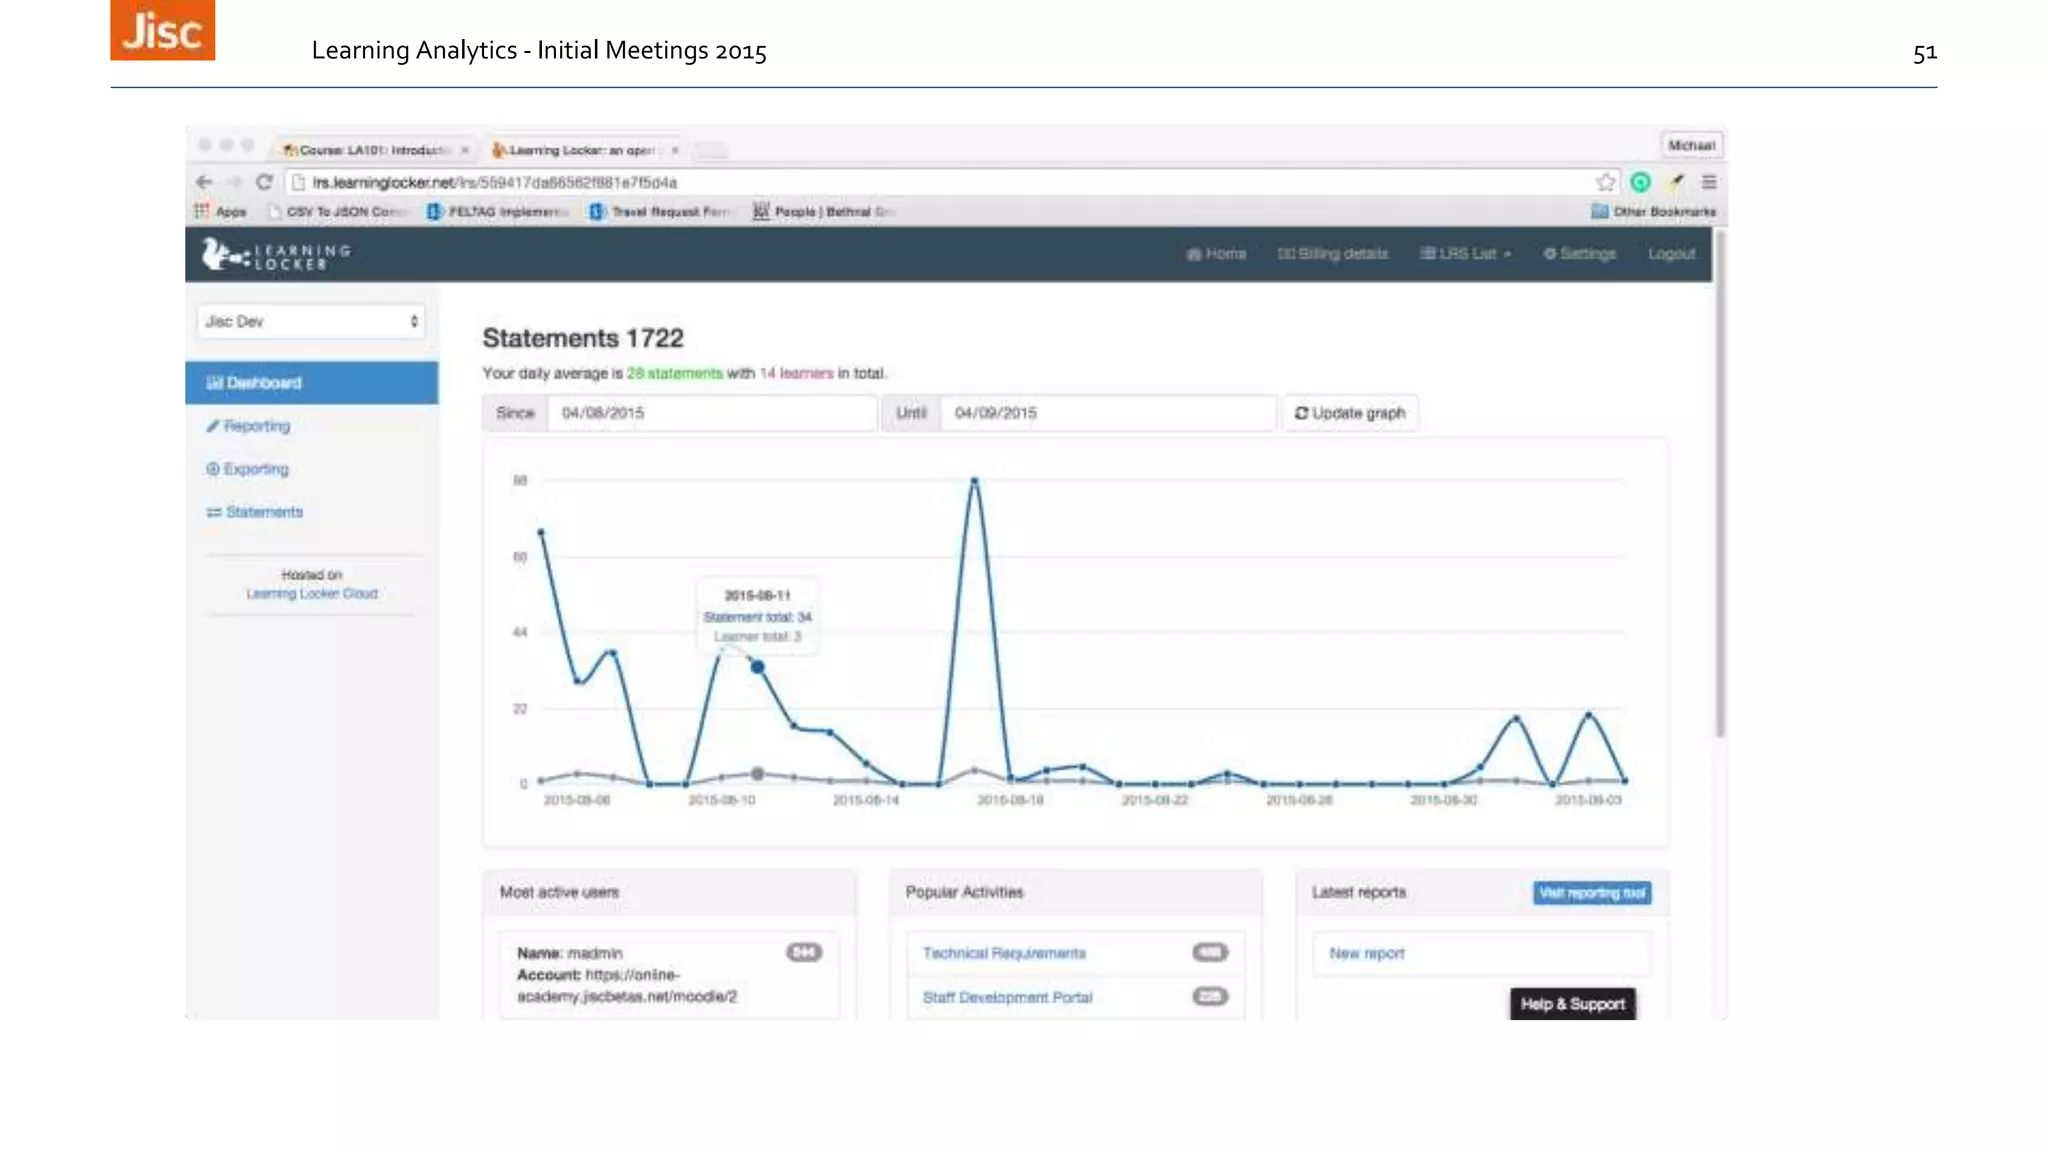Image resolution: width=2048 pixels, height=1152 pixels.
Task: Click the Learning Locker logo
Action: click(x=277, y=255)
